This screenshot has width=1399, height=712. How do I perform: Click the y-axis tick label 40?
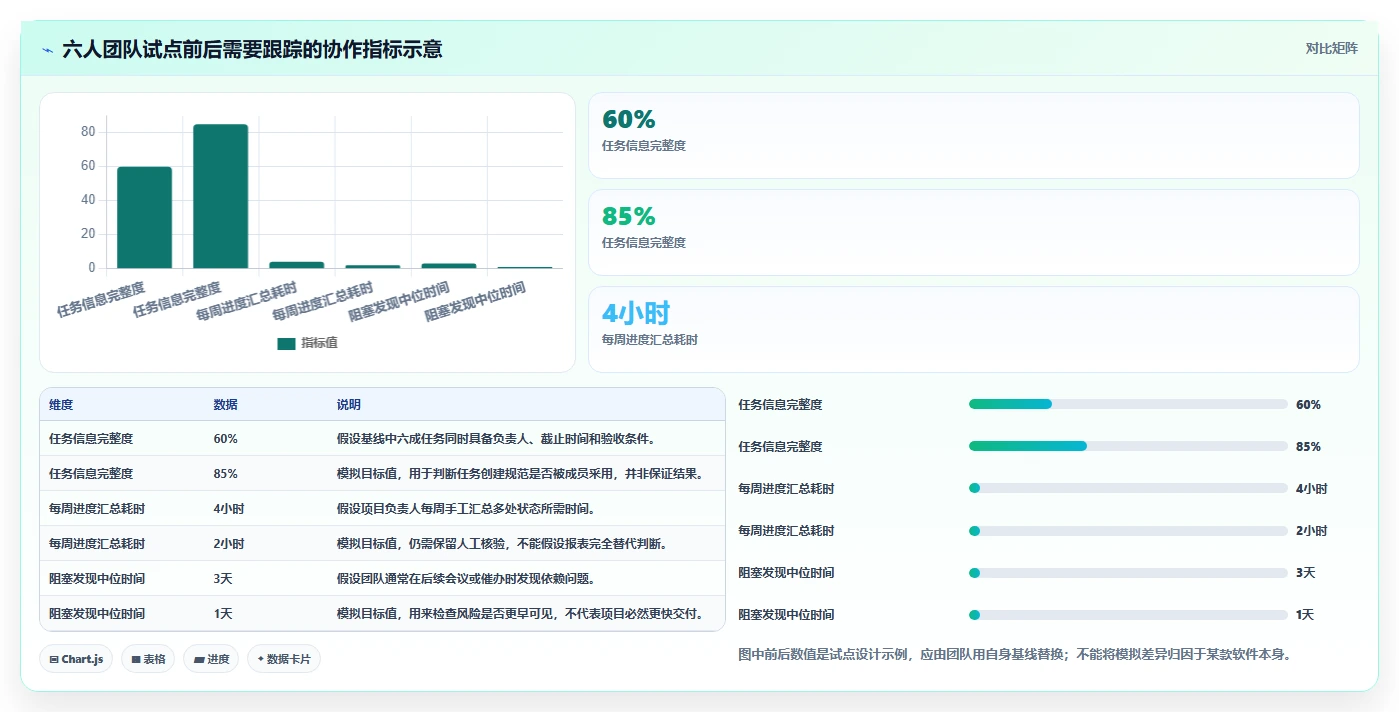pos(88,200)
